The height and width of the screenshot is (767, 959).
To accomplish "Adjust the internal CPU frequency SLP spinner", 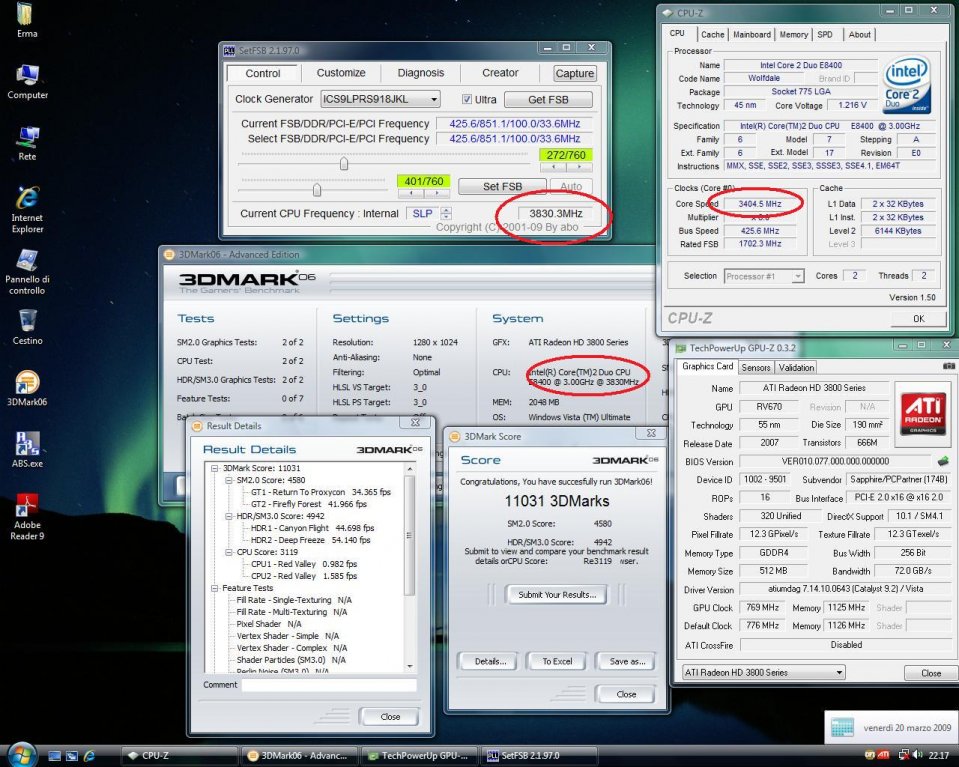I will point(446,213).
